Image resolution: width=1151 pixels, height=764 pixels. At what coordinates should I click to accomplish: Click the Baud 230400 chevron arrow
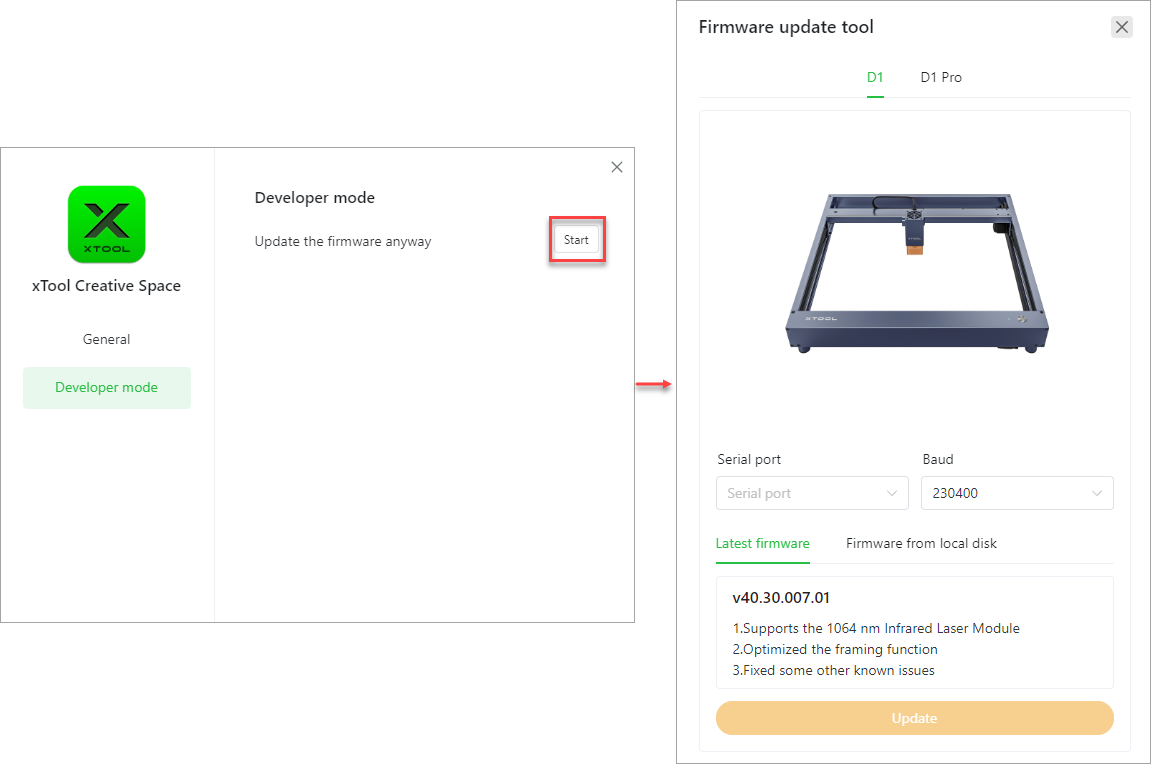click(1097, 493)
